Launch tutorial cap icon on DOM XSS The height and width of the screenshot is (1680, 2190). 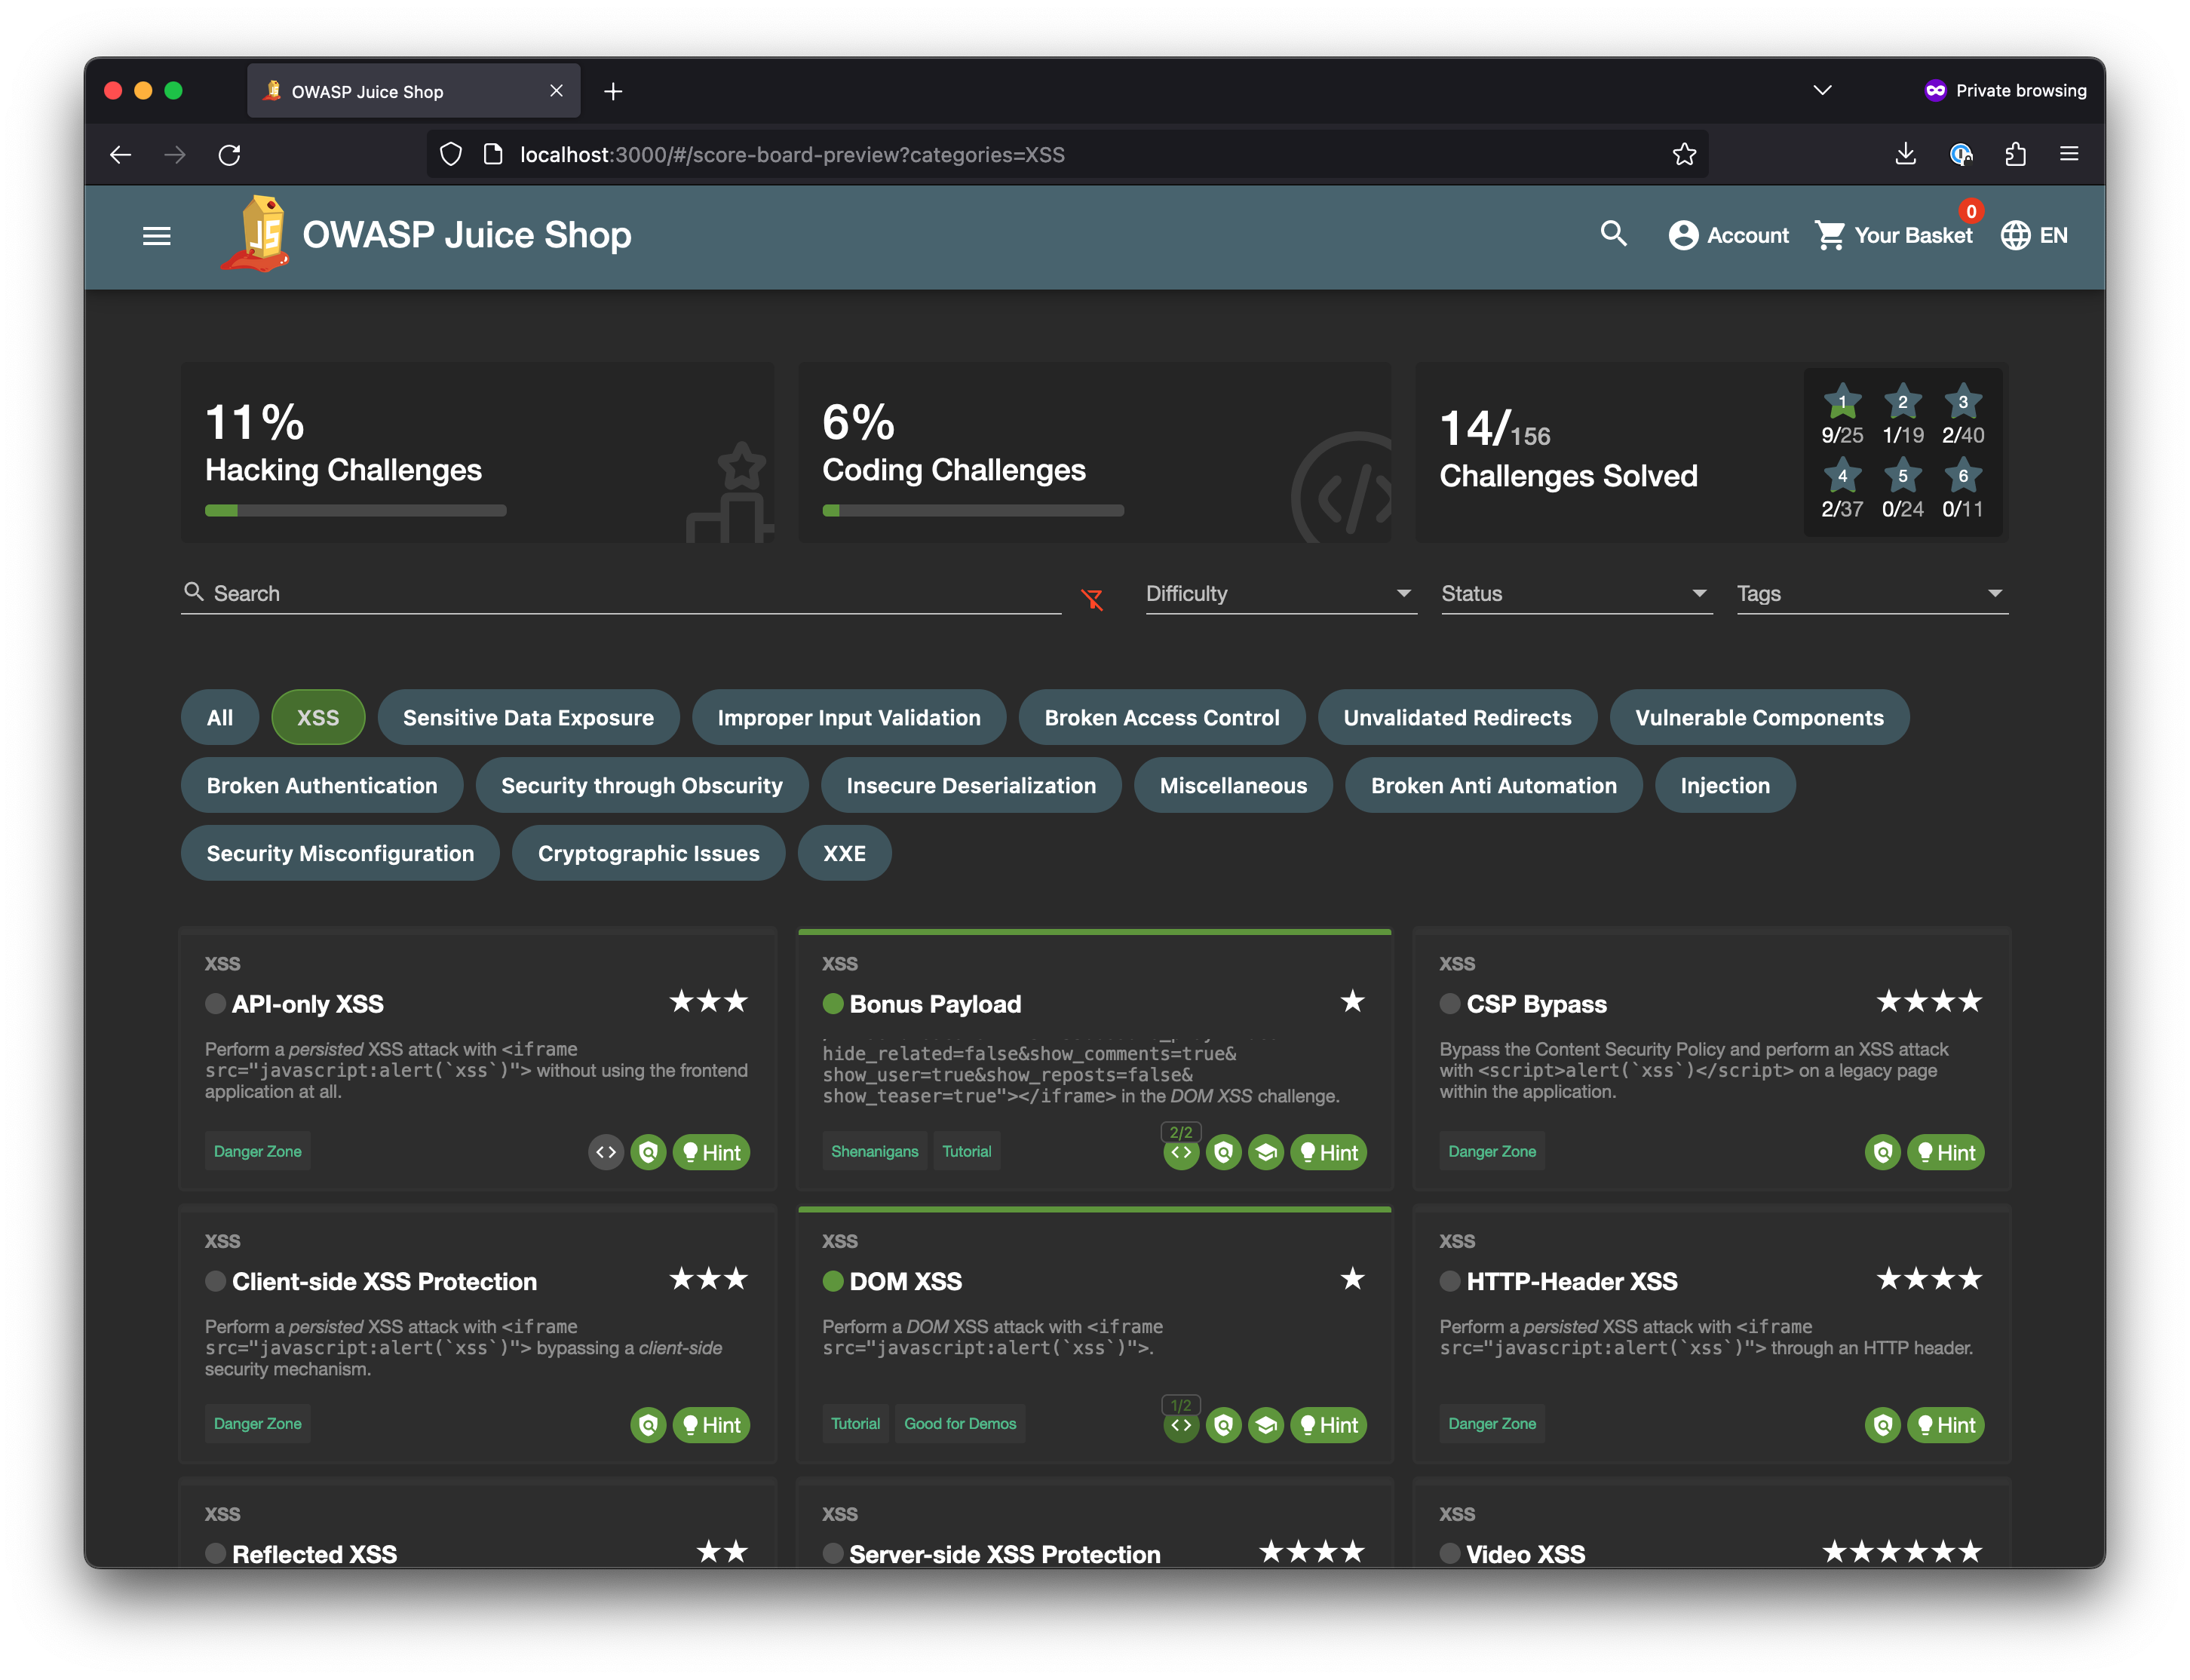point(1265,1424)
